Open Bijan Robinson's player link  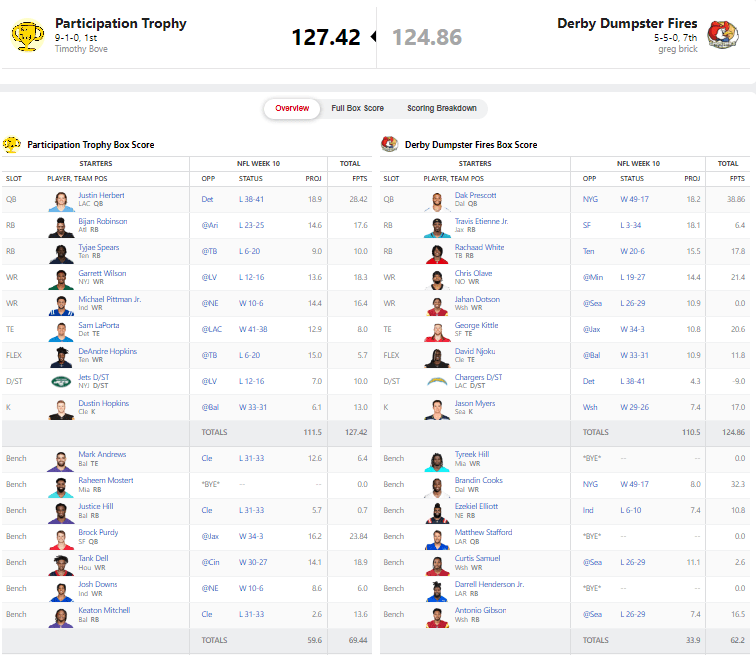point(102,221)
